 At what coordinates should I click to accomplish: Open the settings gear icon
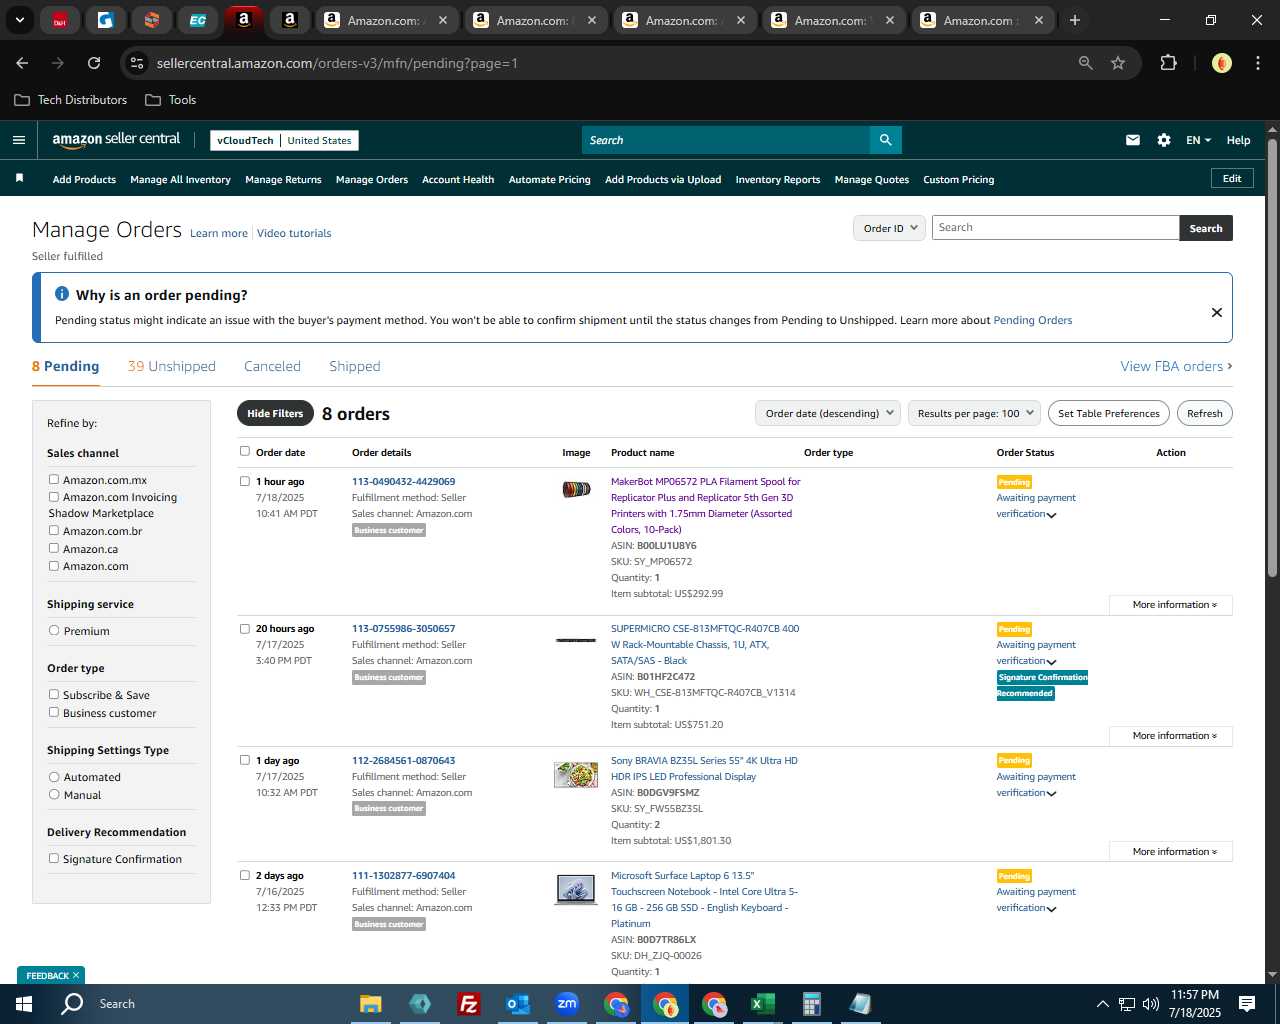(x=1164, y=140)
